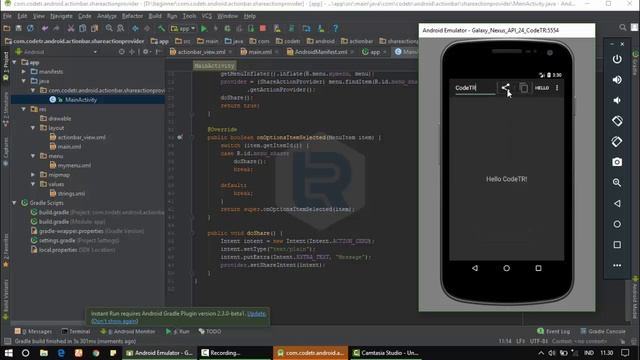Click the CodeTR text field in emulator

(476, 88)
